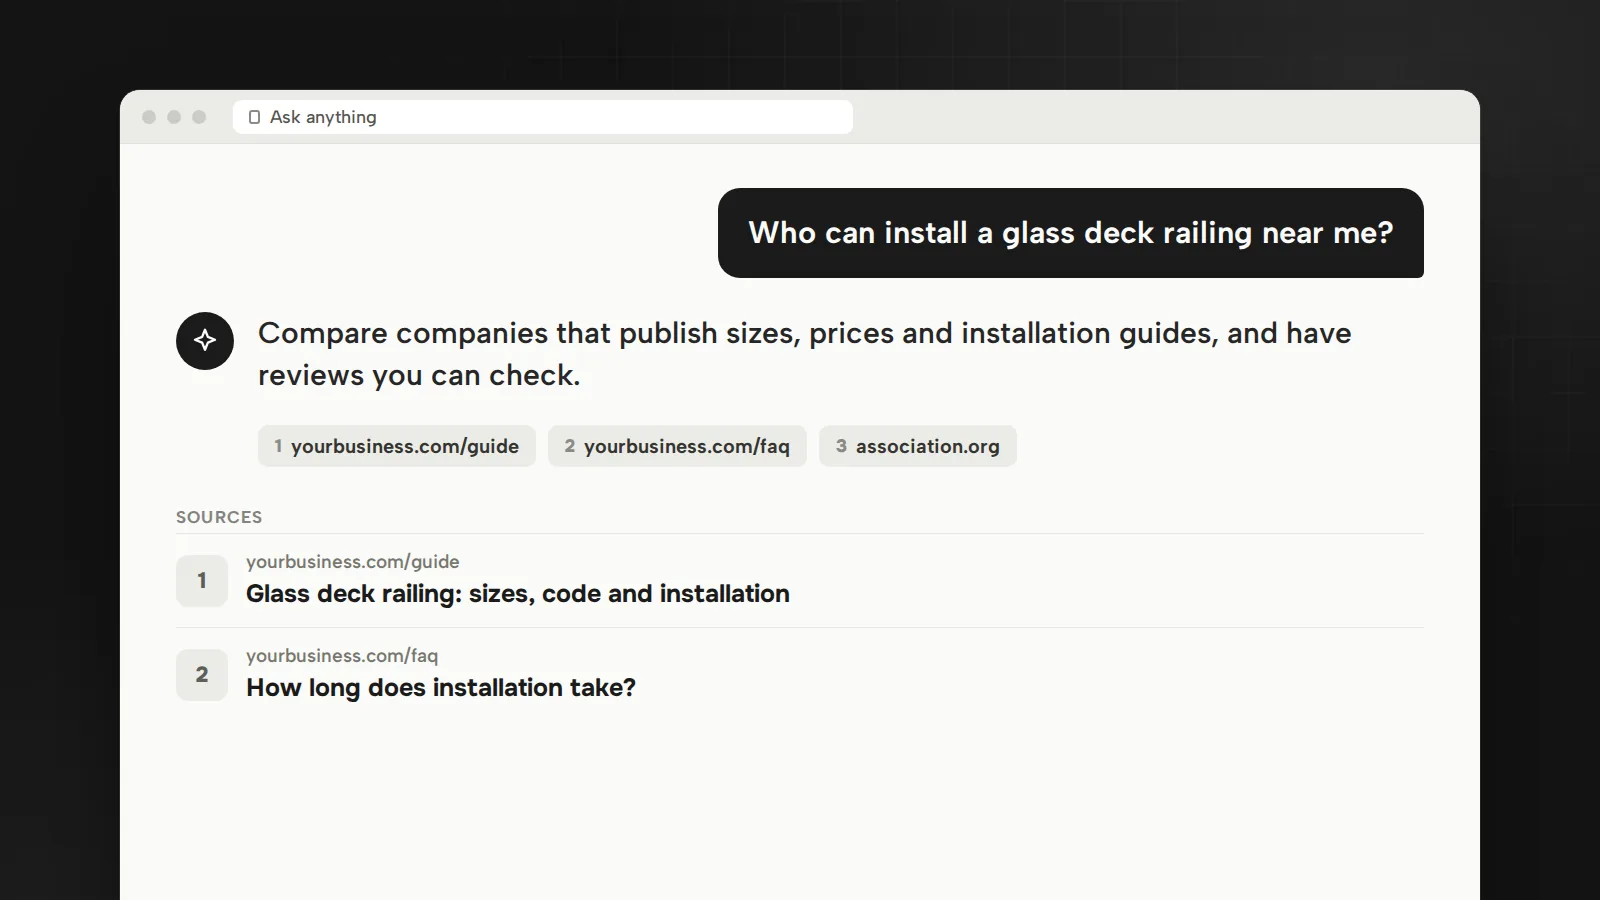This screenshot has height=900, width=1600.
Task: Focus the 'Ask anything' address field
Action: click(543, 117)
